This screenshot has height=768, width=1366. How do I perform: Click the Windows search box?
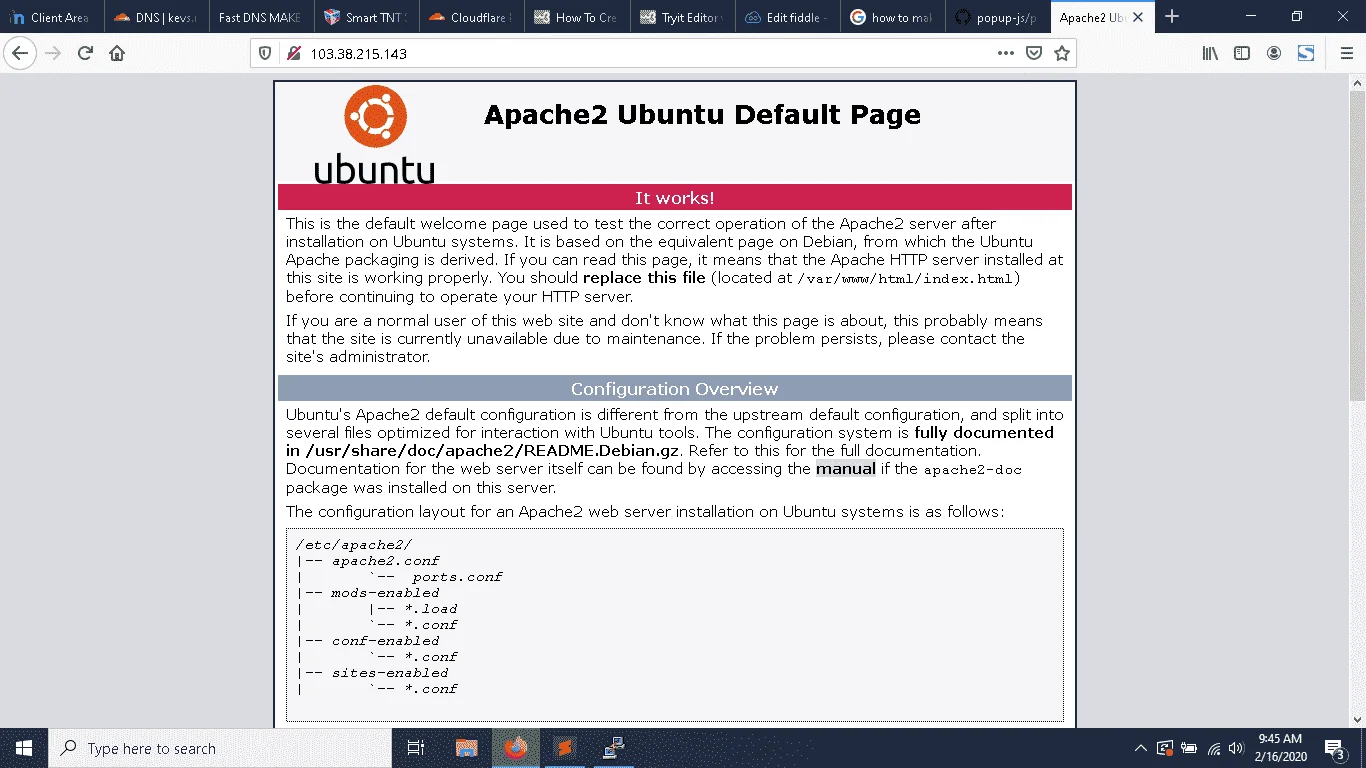coord(220,748)
